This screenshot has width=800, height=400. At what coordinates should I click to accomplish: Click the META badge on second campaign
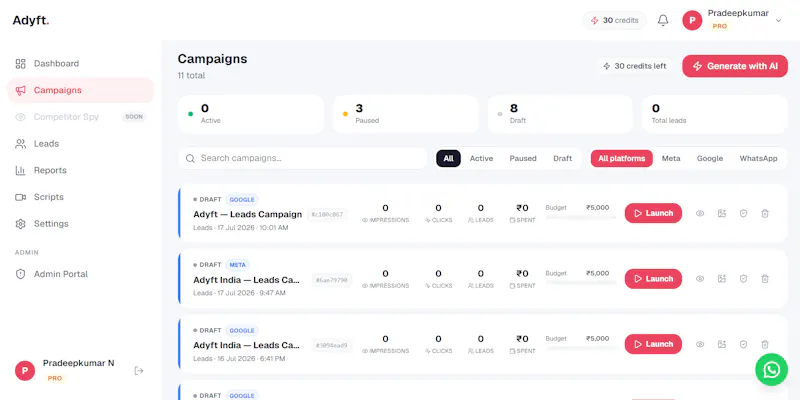point(237,265)
